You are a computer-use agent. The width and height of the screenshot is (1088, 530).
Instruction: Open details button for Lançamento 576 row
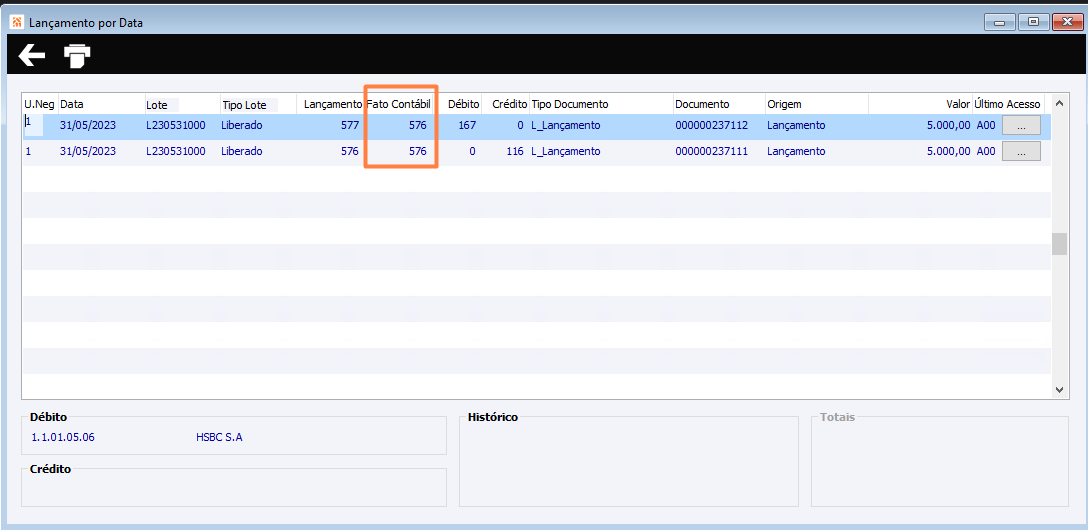1021,151
